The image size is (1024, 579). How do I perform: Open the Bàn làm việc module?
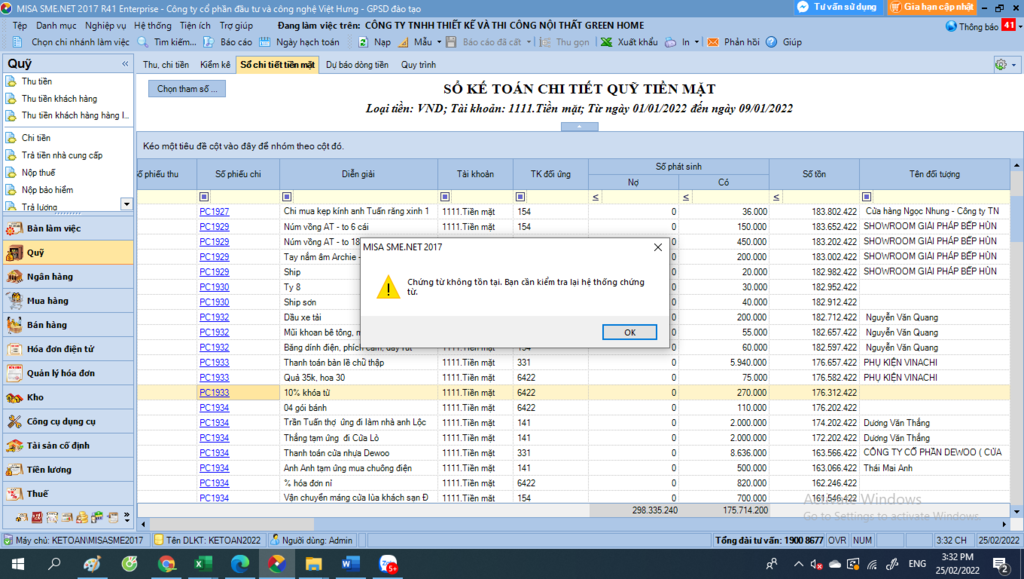pos(68,228)
